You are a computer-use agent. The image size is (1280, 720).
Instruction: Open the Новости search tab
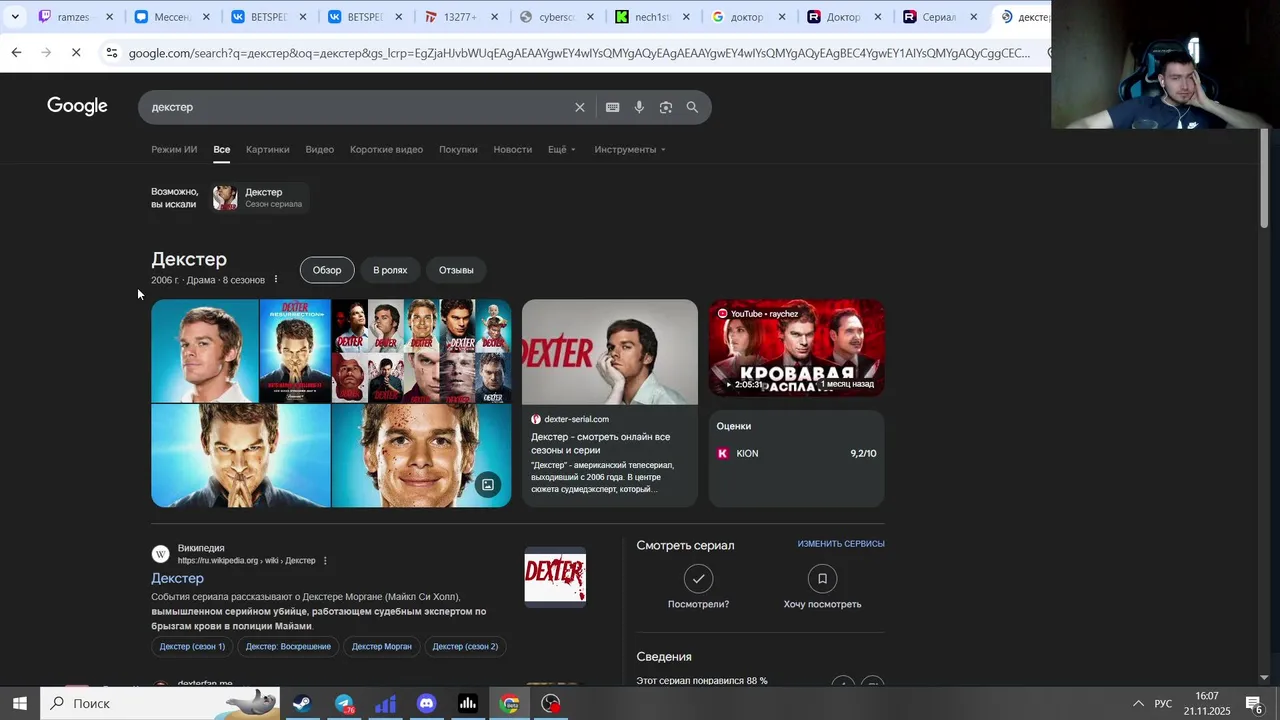click(x=512, y=149)
